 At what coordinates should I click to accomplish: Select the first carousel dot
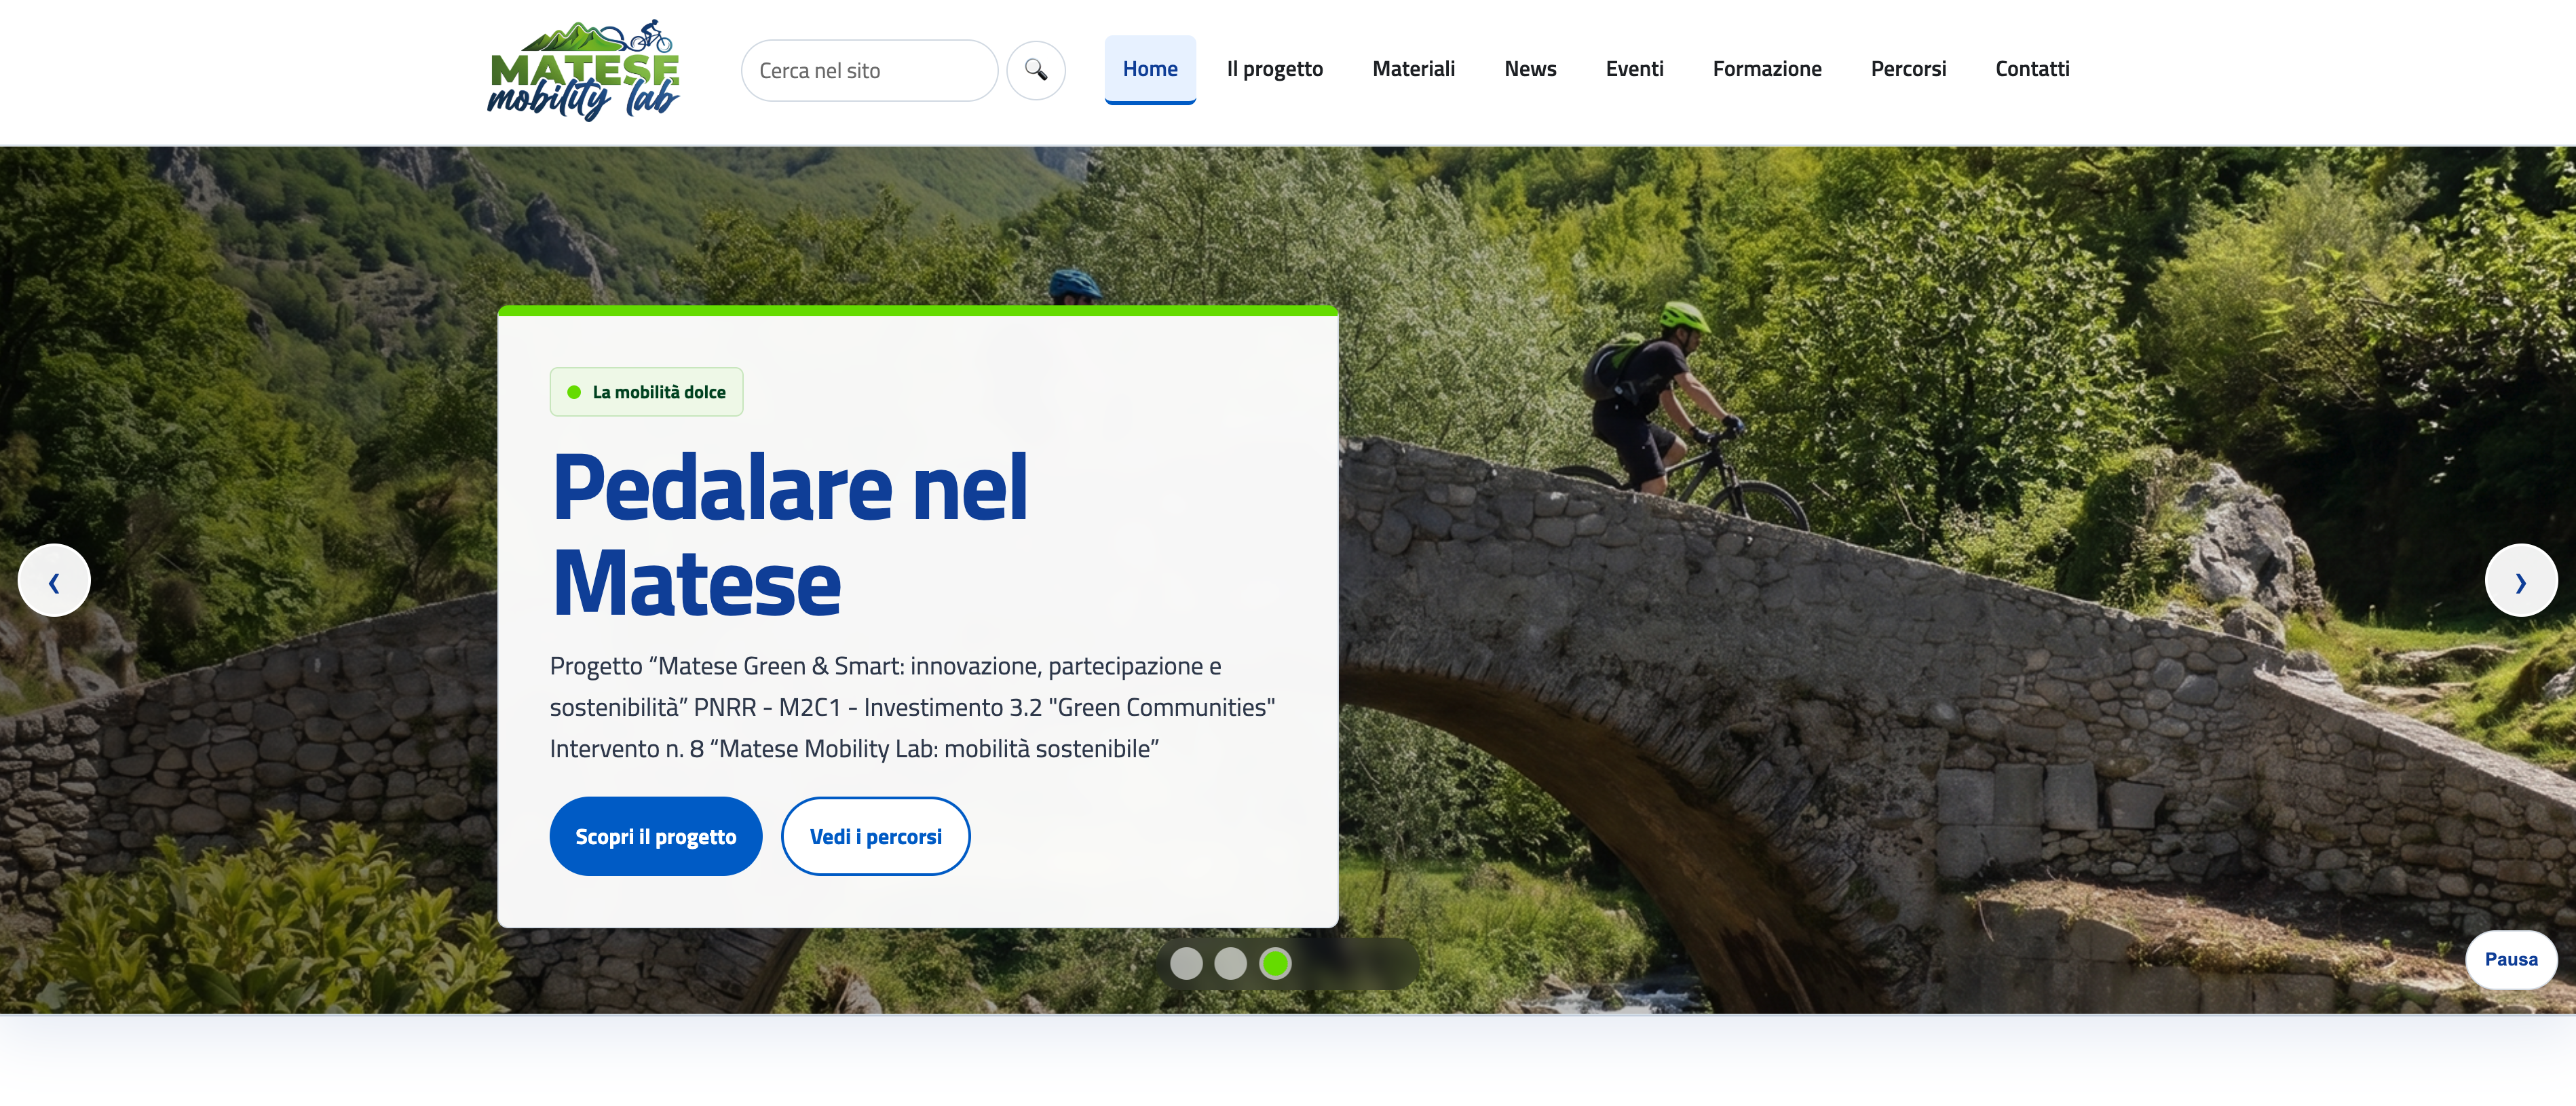1186,963
